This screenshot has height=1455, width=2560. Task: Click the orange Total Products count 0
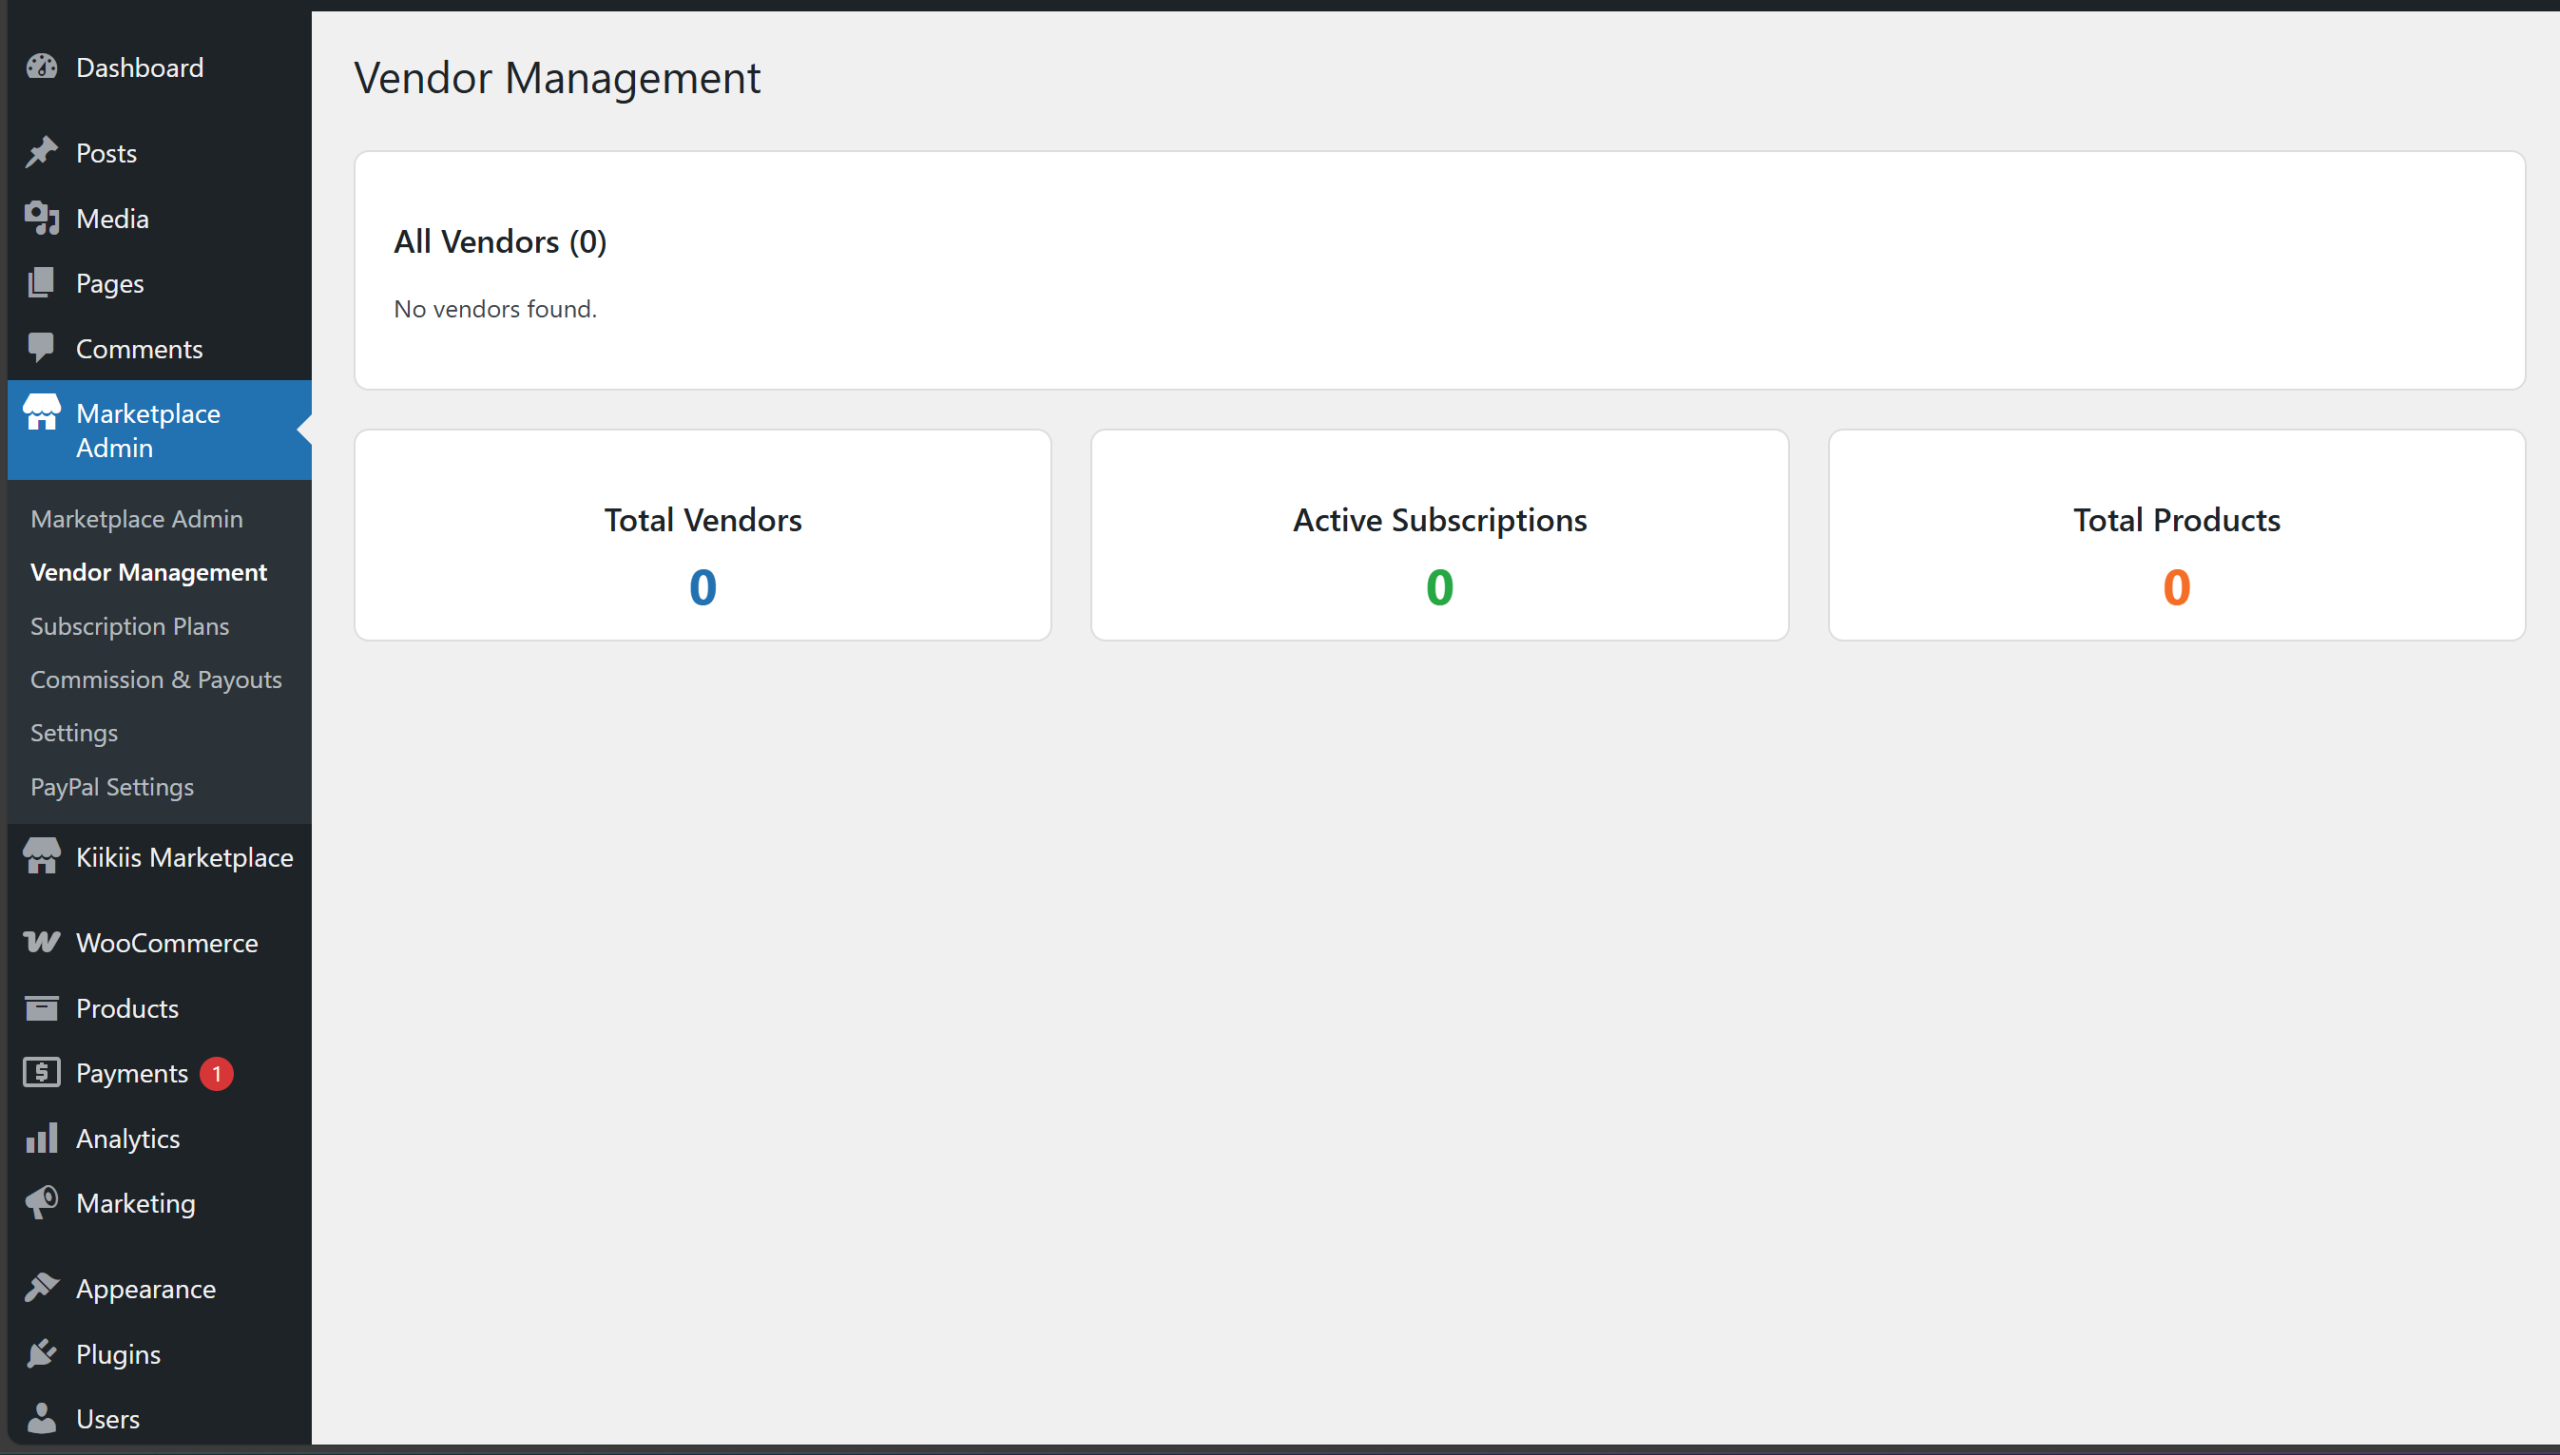2177,587
